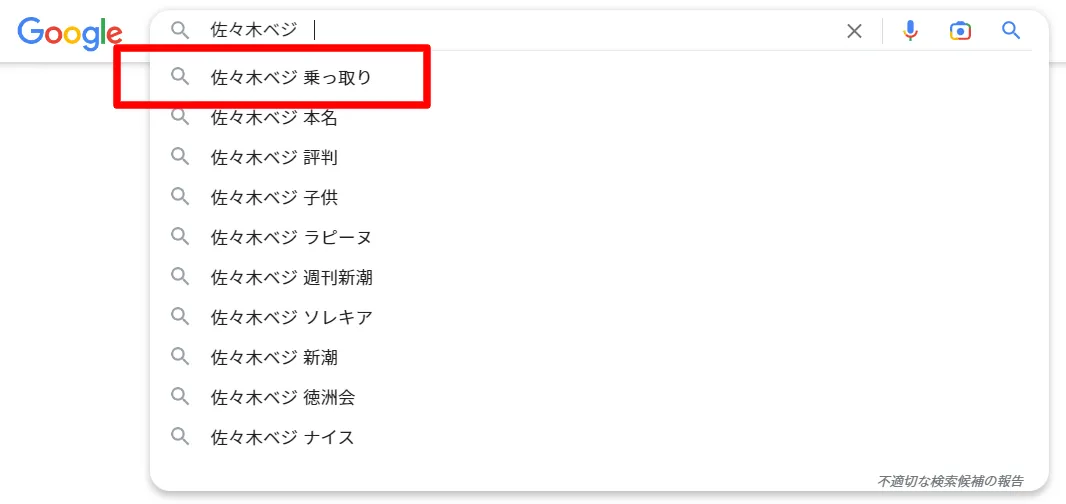Choose suggestion 佐々木ベジ 週刊新潮
Viewport: 1066px width, 504px height.
[x=598, y=278]
